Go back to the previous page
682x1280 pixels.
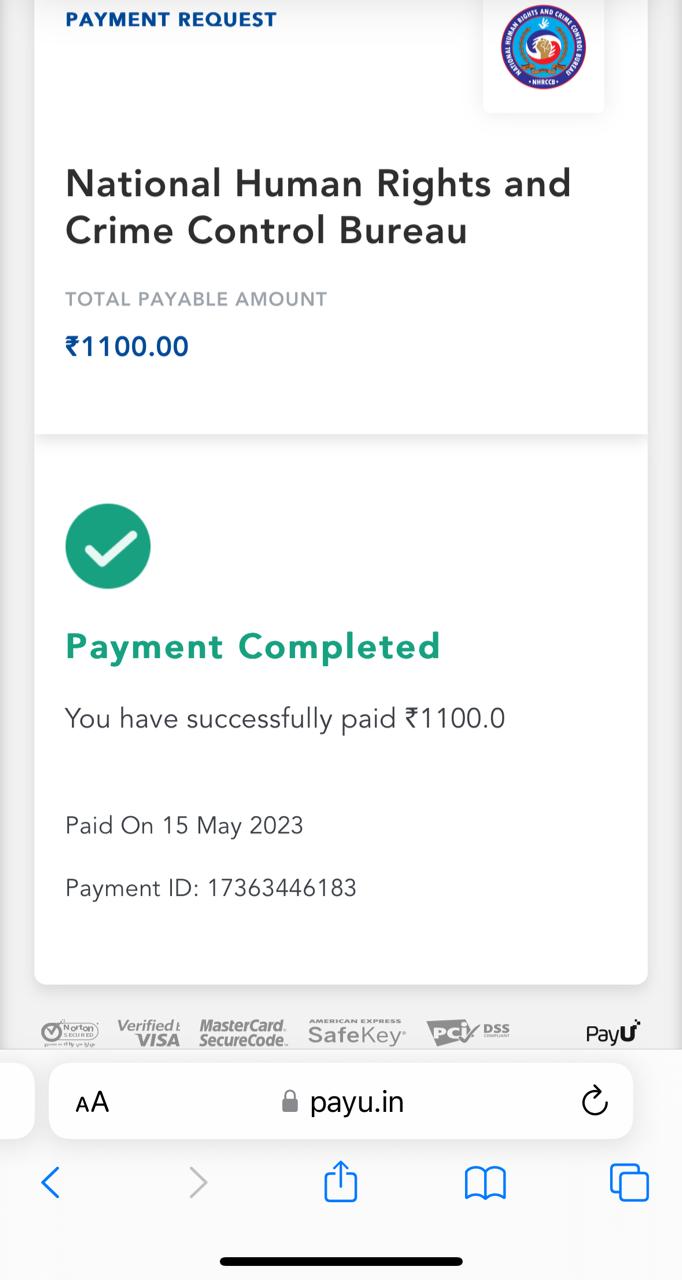pos(51,1183)
